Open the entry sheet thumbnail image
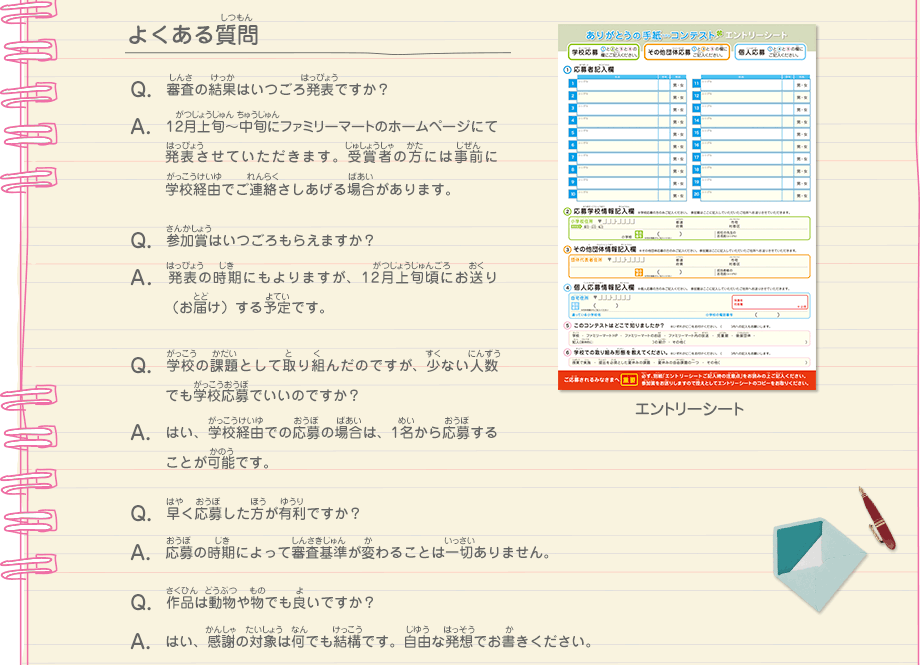The image size is (920, 665). click(x=689, y=208)
